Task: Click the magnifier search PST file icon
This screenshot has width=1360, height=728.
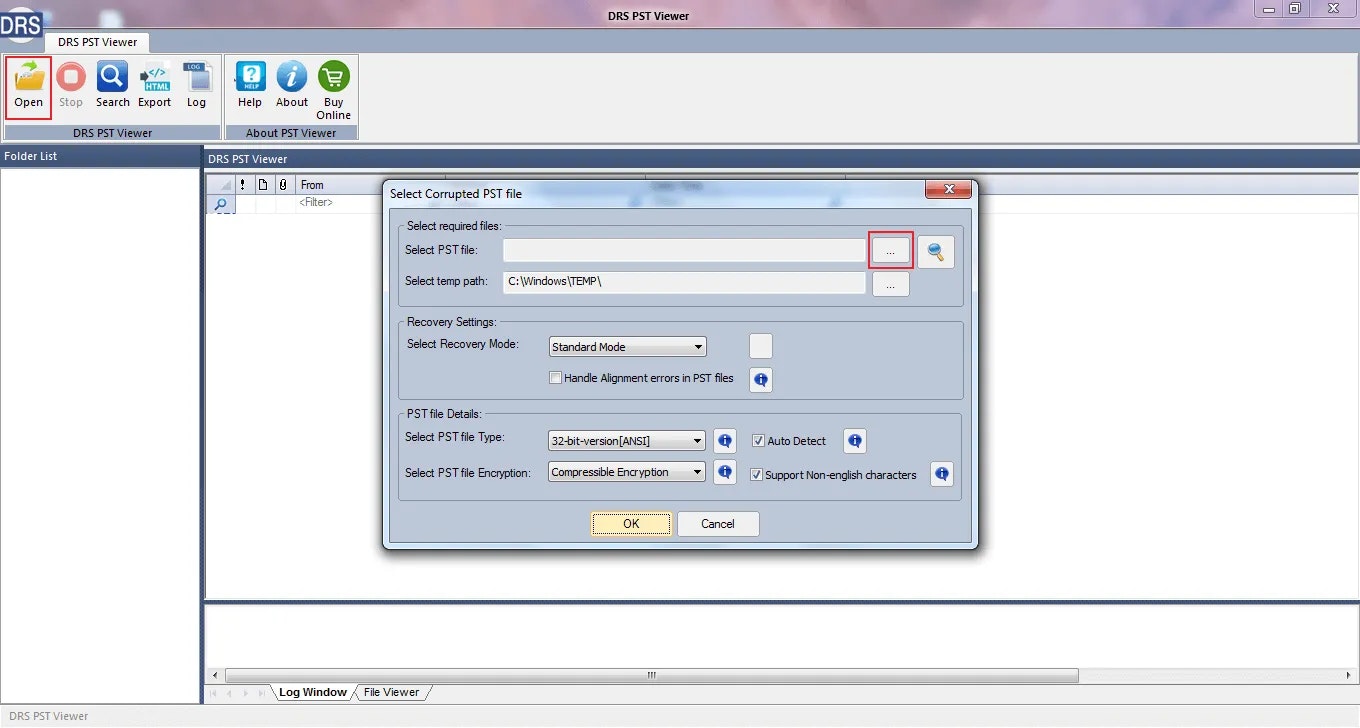Action: pos(936,252)
